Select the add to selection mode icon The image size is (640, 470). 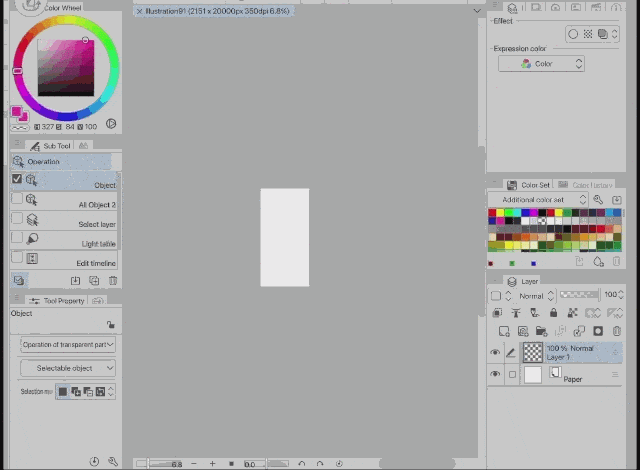(x=76, y=392)
